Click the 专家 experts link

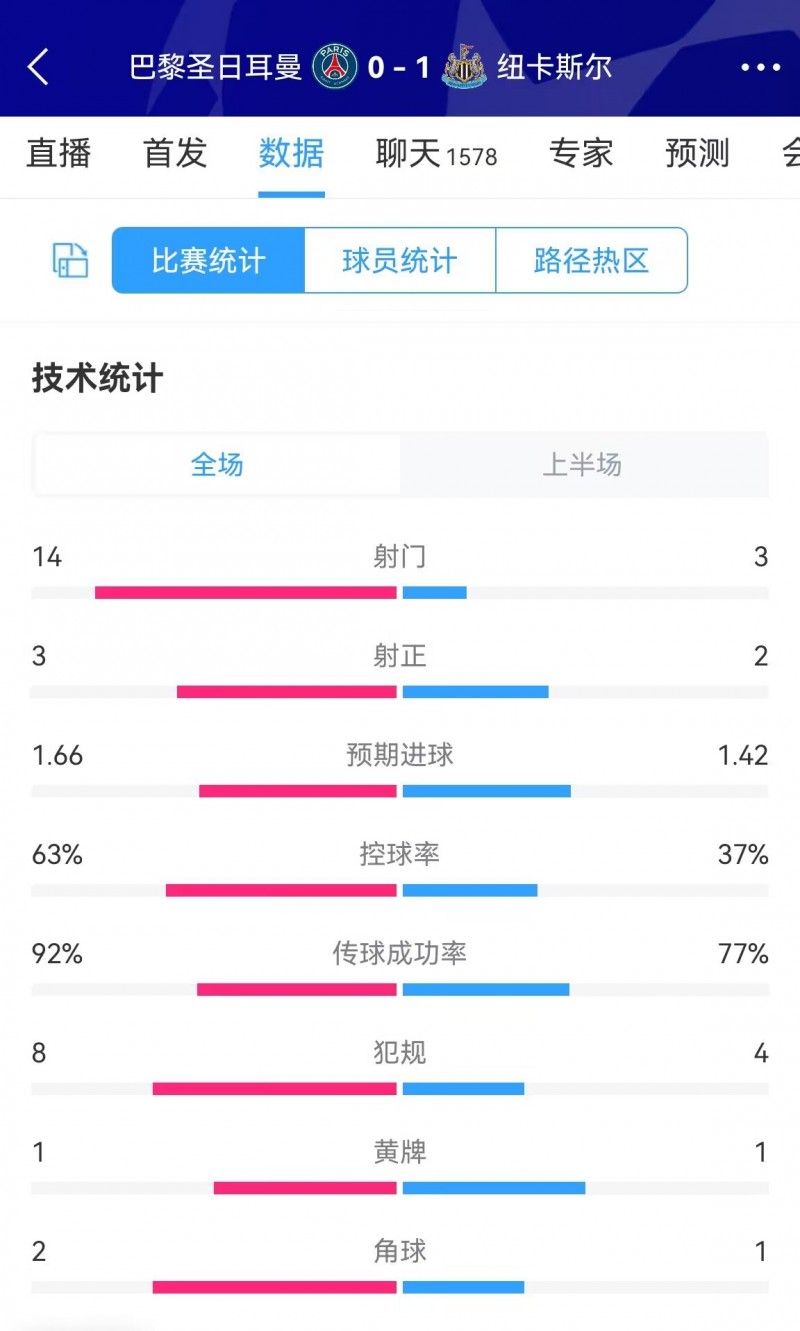(x=581, y=153)
